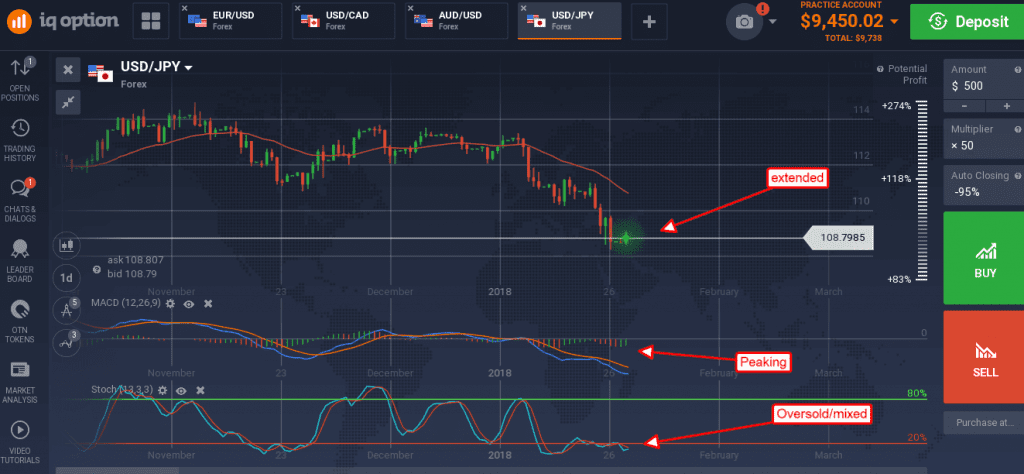Increase amount with the plus button
1024x474 pixels.
pos(1006,106)
